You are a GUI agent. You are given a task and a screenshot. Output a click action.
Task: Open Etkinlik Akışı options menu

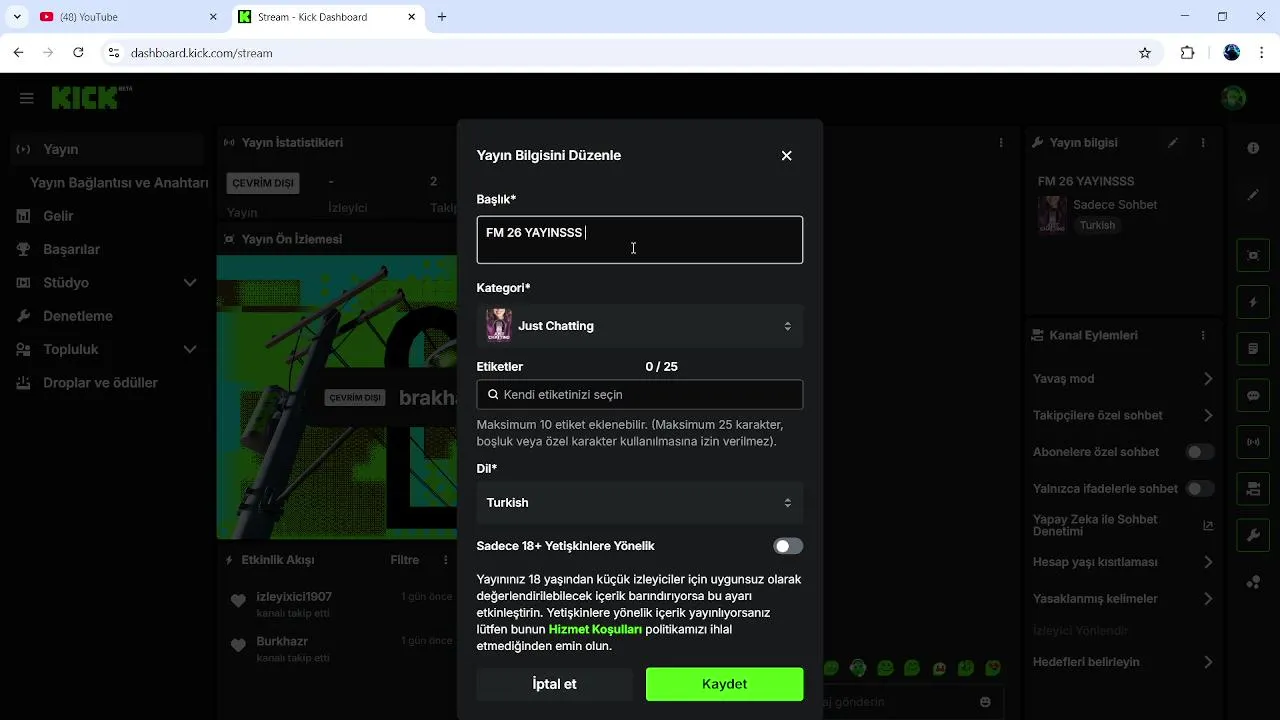click(x=446, y=560)
